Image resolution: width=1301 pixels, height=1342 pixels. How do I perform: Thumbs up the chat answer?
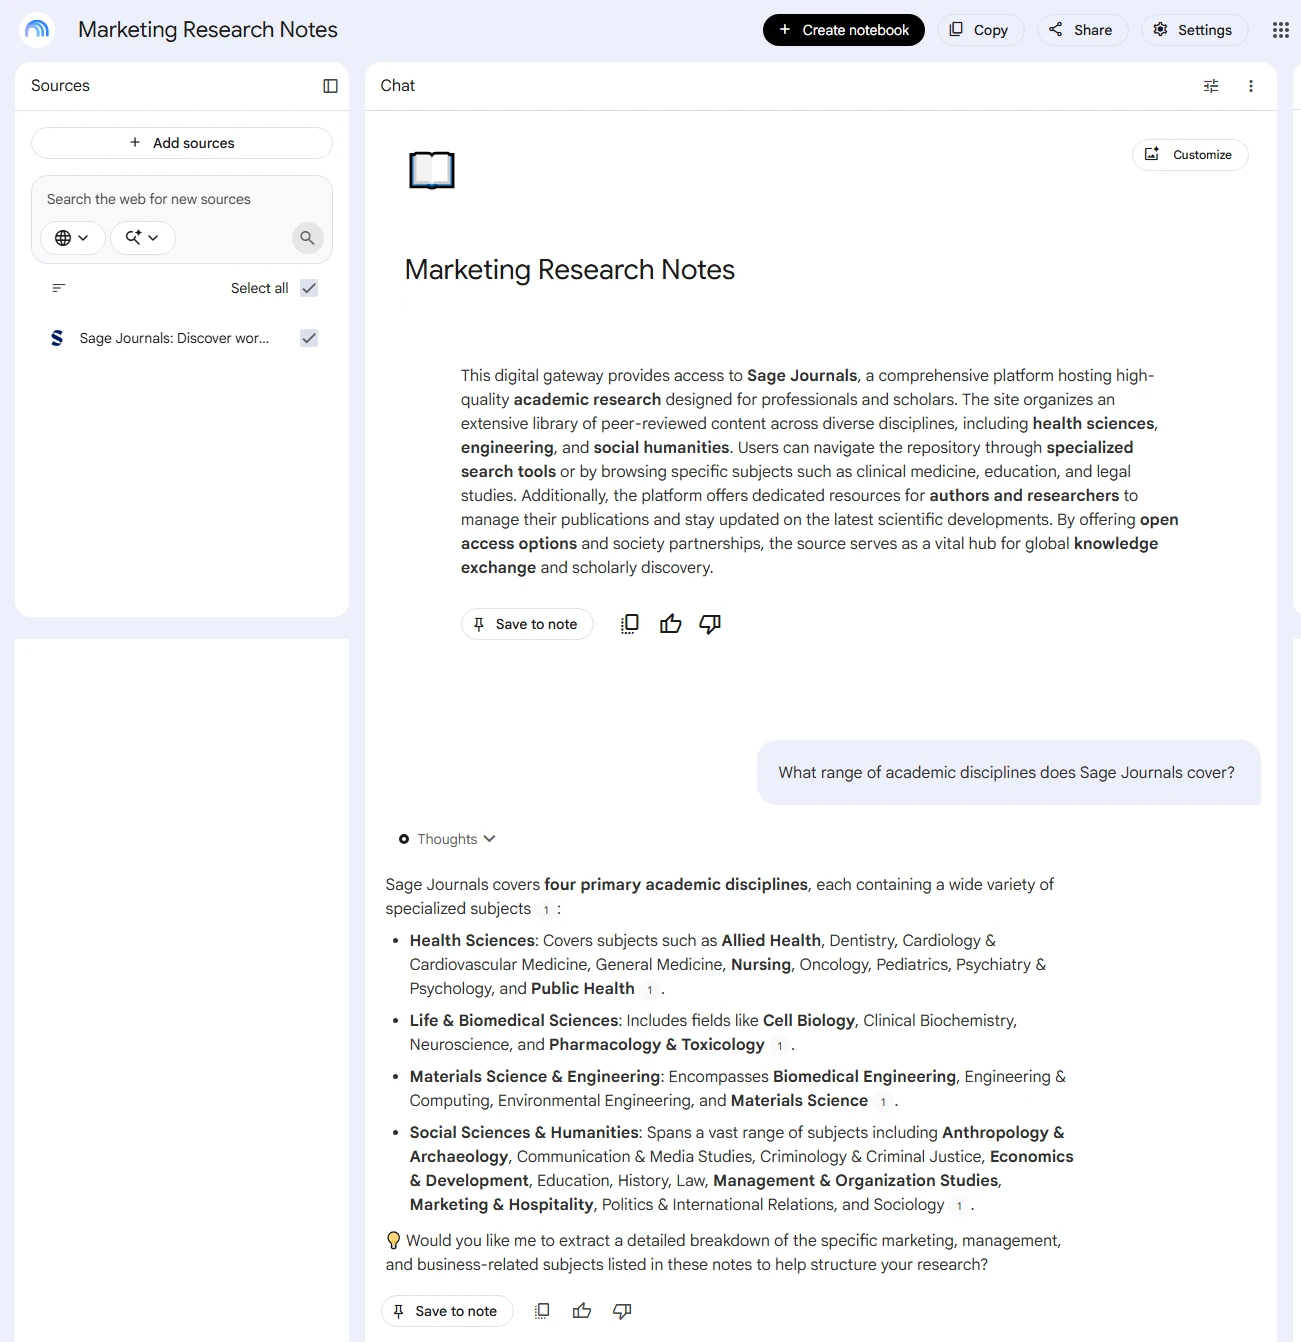click(582, 1311)
